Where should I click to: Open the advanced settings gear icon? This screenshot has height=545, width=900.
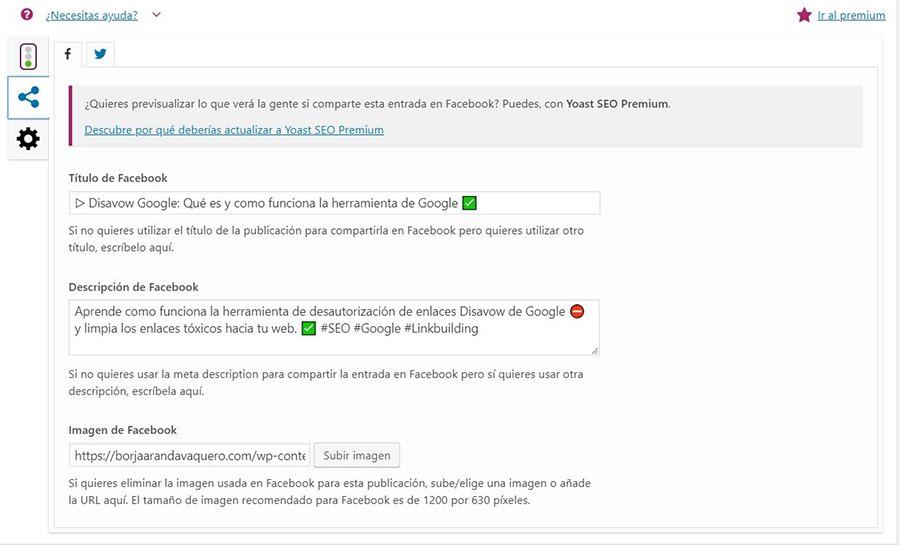click(28, 139)
